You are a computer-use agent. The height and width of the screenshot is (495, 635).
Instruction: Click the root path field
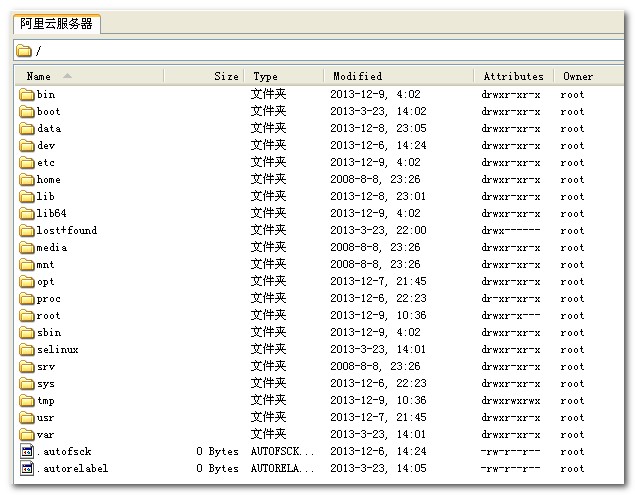320,51
